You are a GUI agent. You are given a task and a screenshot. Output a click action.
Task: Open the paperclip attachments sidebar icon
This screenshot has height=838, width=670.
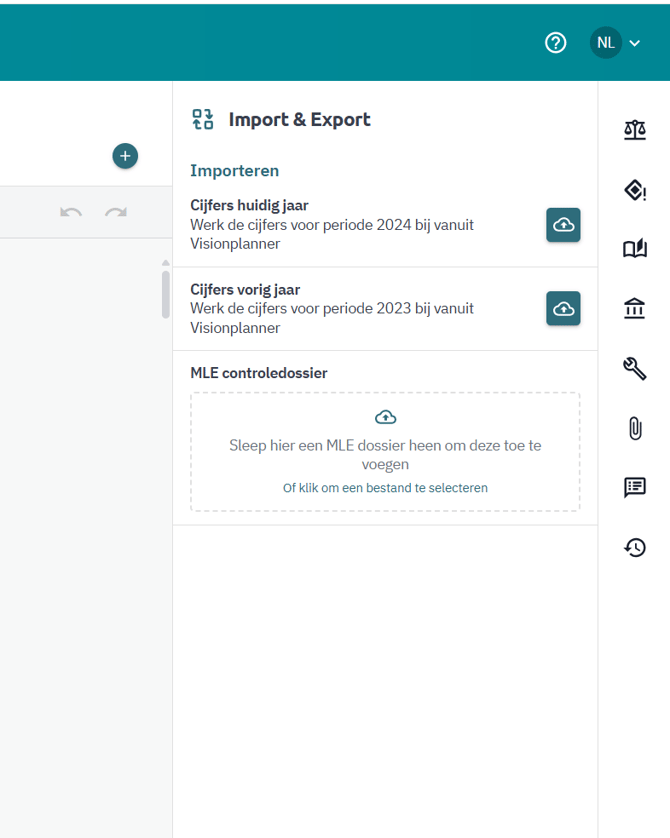[635, 429]
